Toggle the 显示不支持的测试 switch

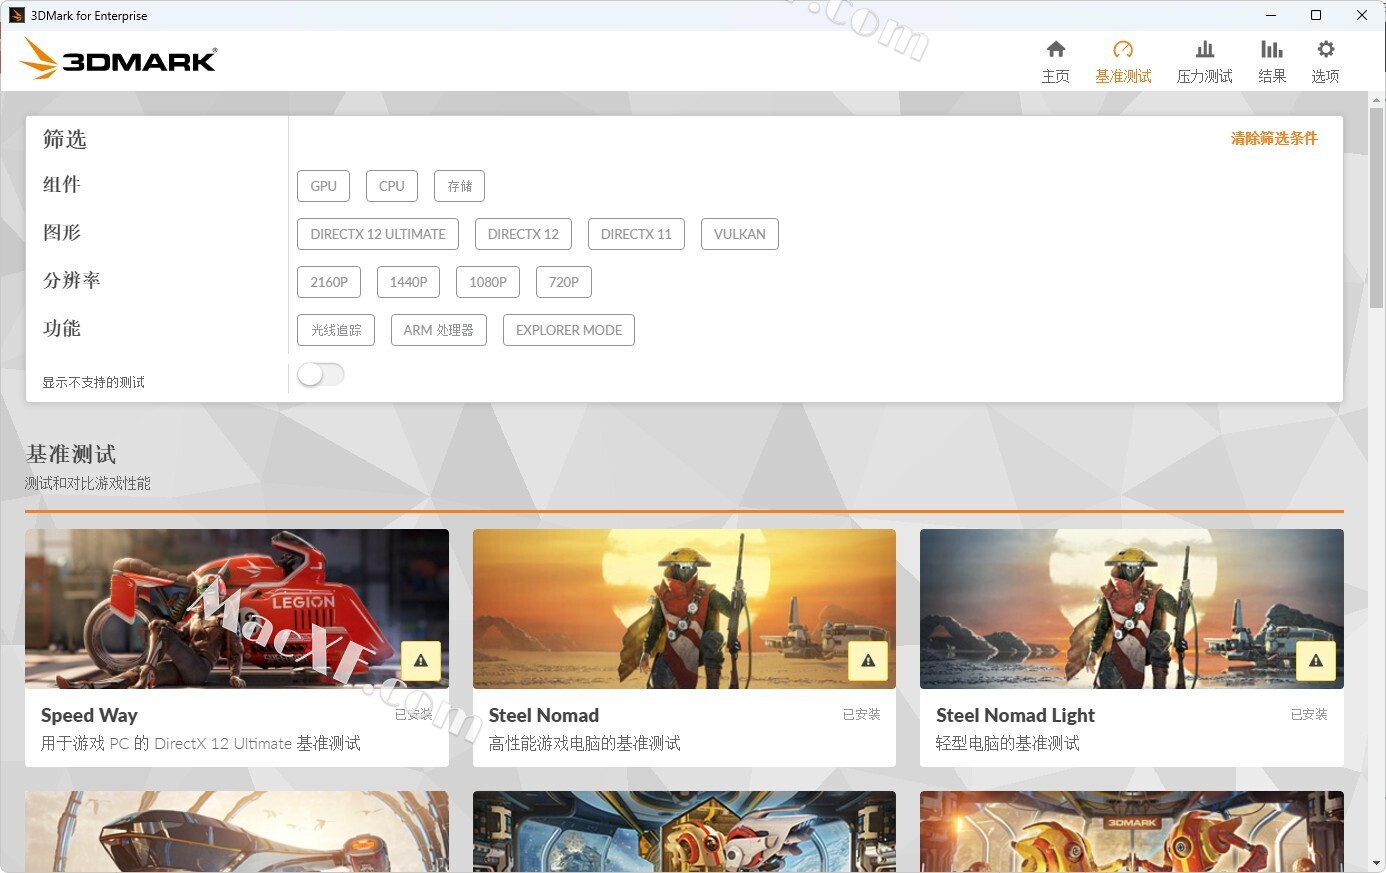[x=320, y=374]
